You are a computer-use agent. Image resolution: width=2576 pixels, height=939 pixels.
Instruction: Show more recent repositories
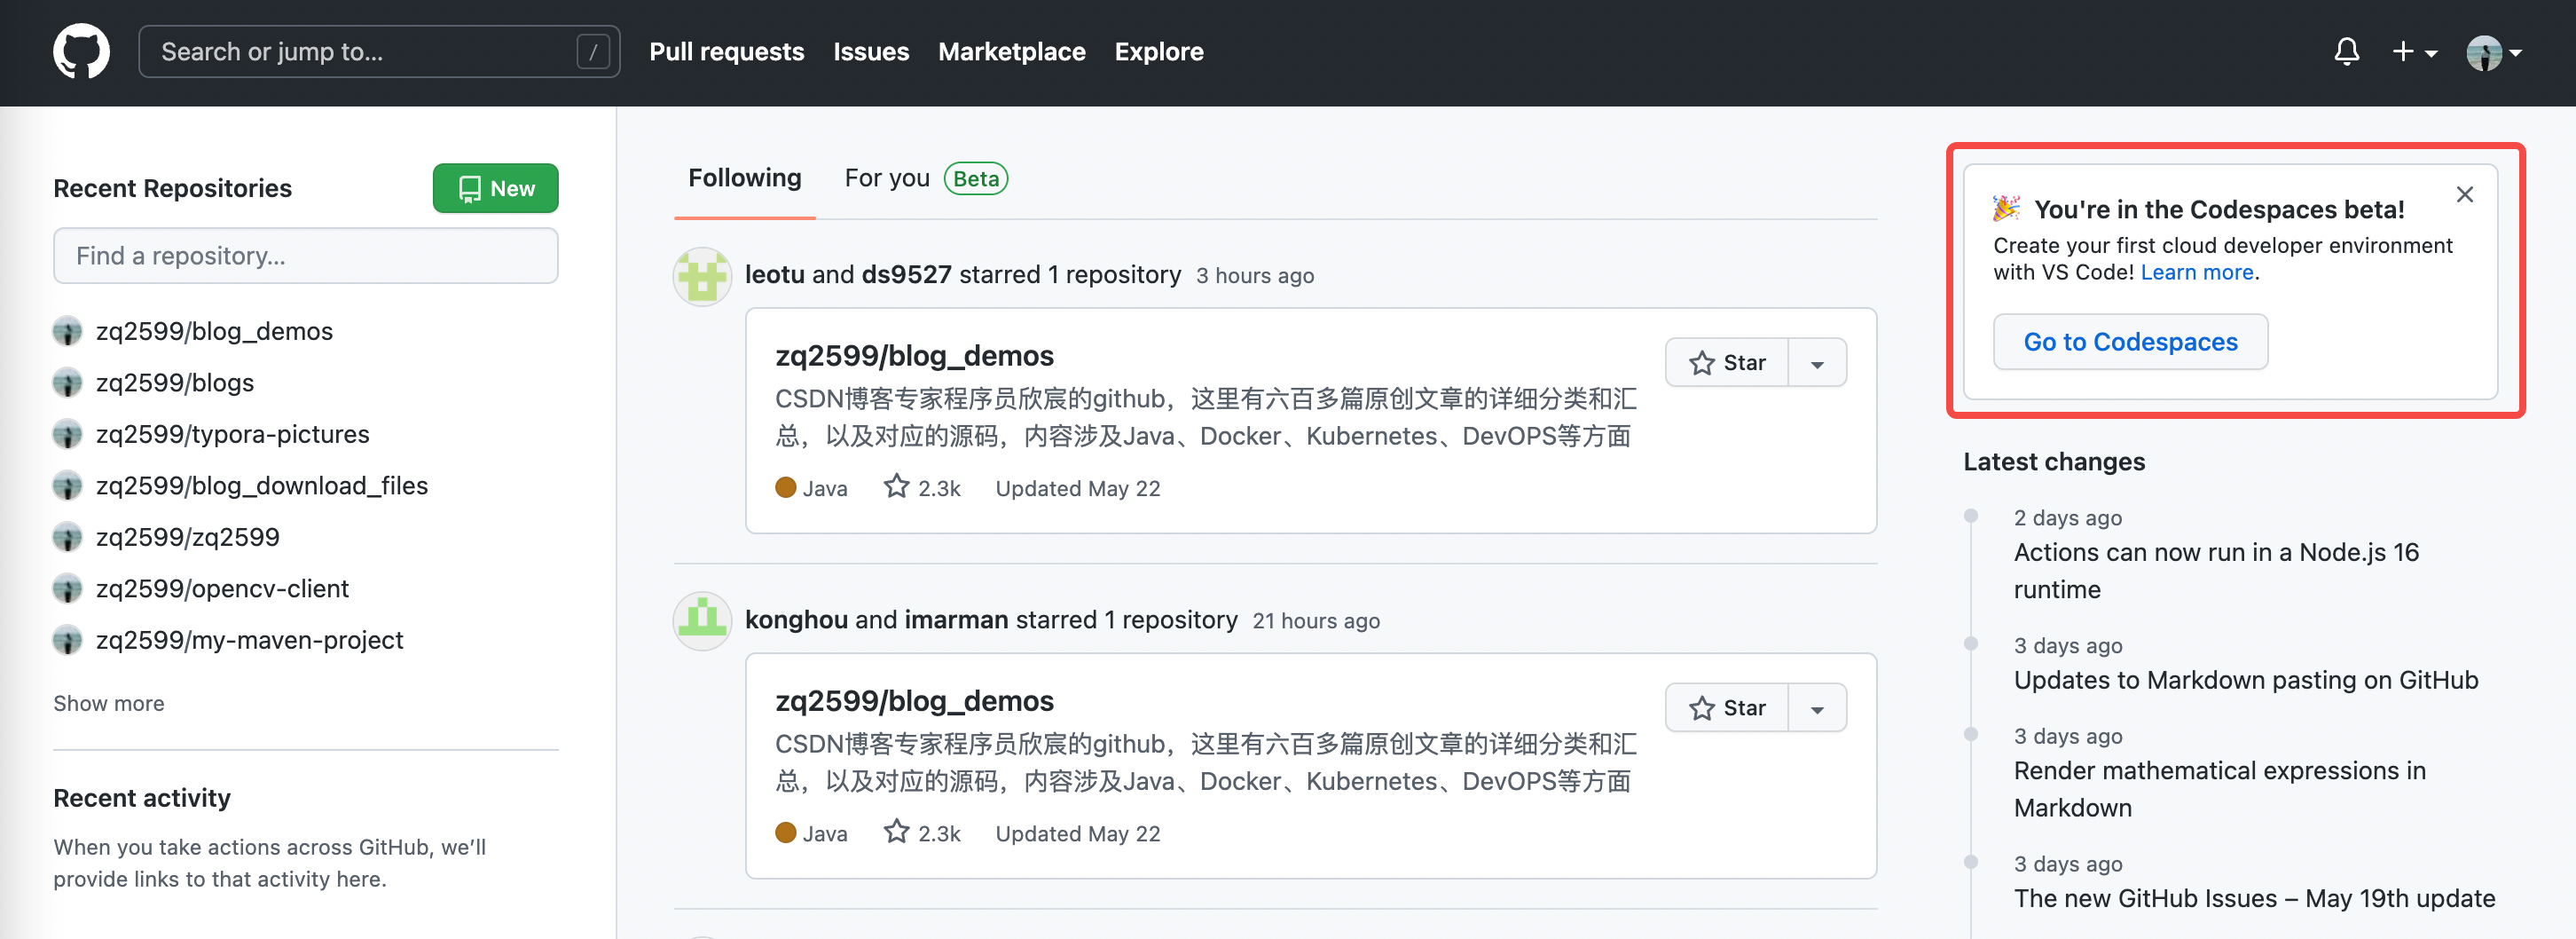tap(108, 703)
